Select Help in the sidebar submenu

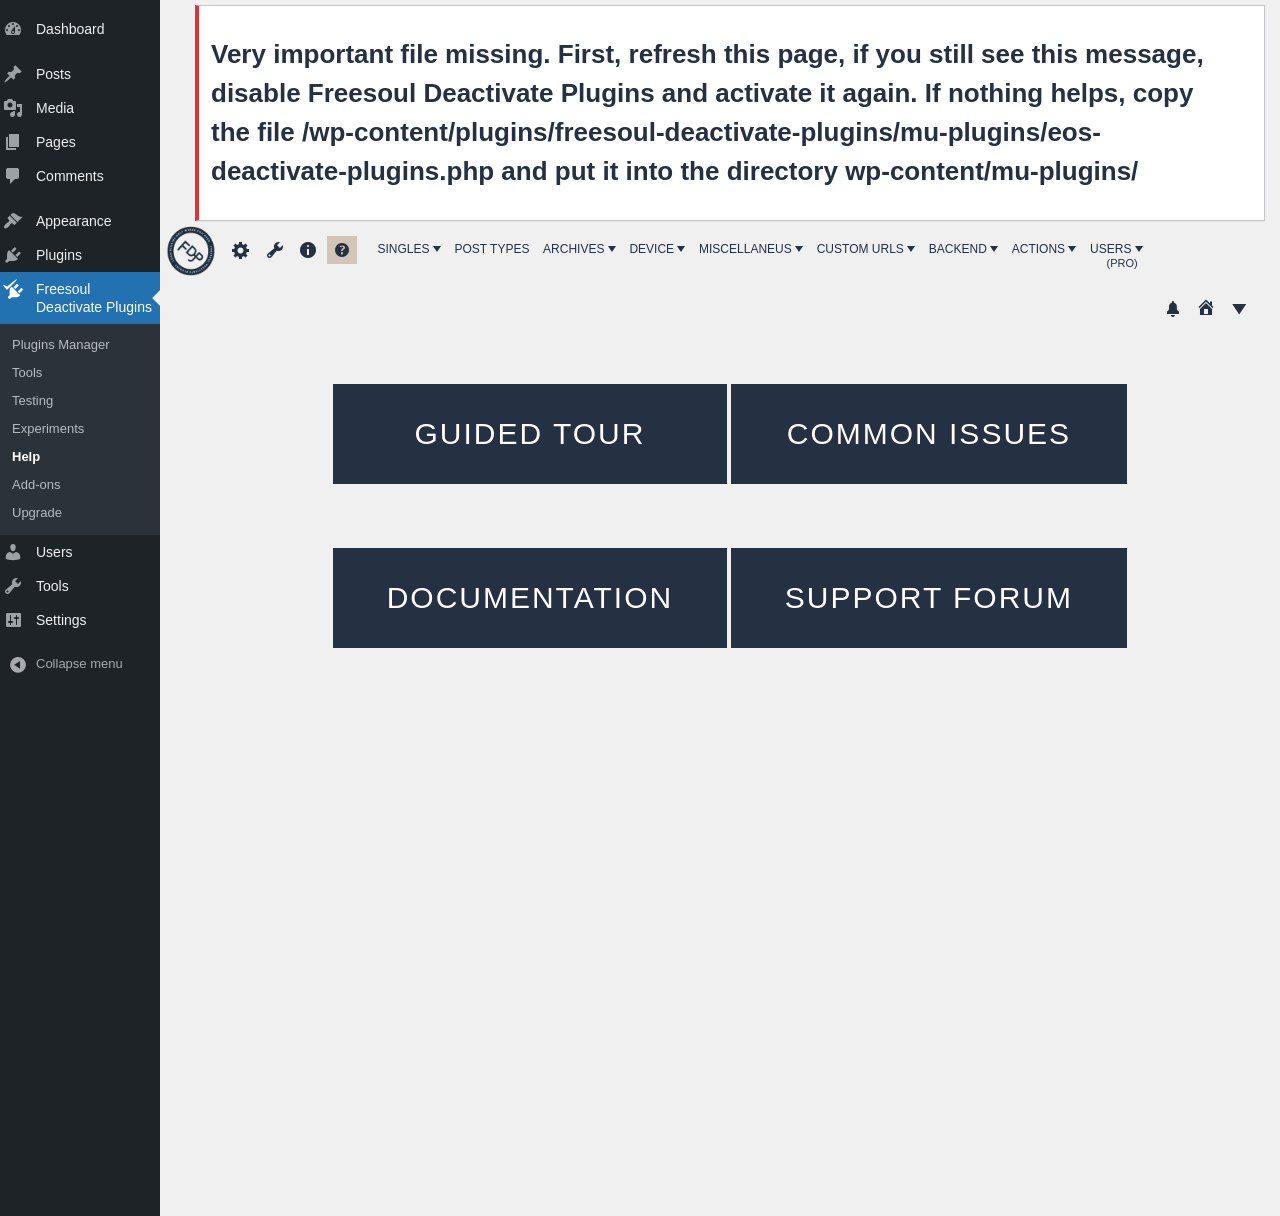pos(26,457)
